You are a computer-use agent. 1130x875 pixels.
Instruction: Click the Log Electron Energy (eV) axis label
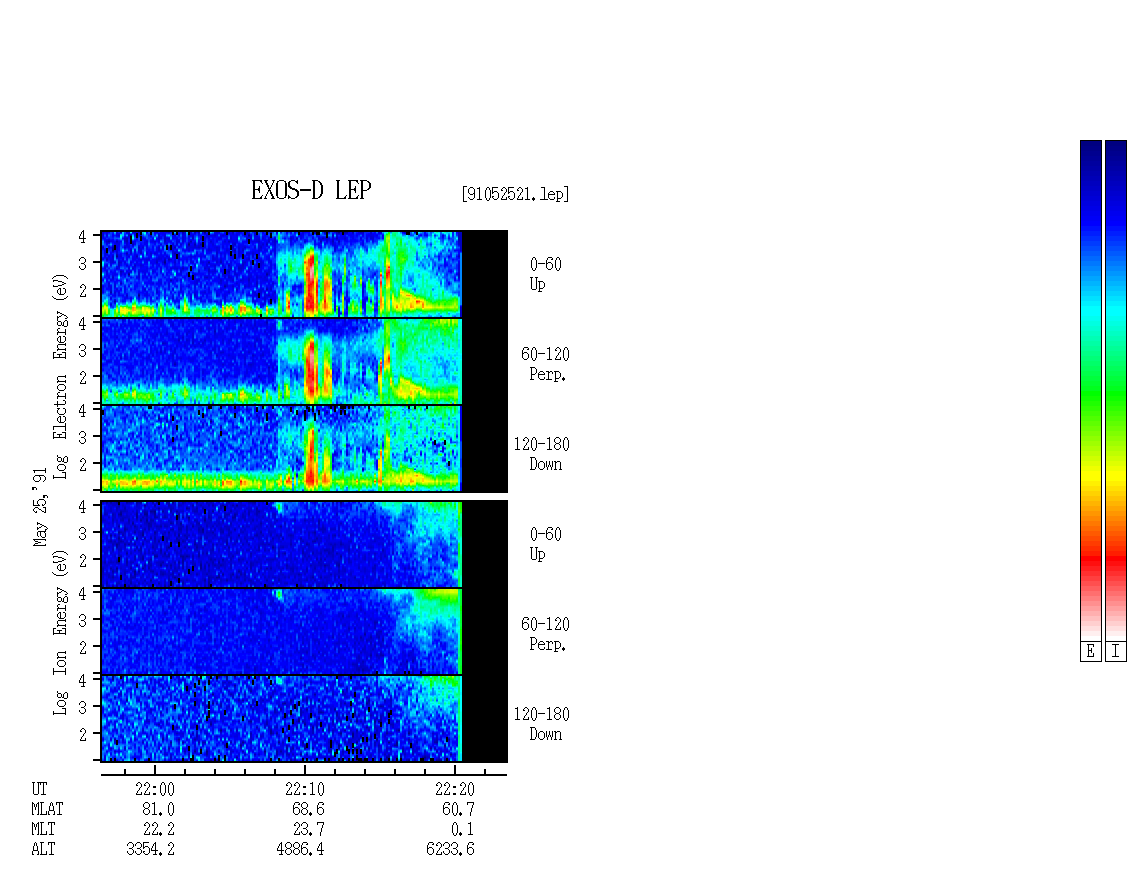coord(60,376)
